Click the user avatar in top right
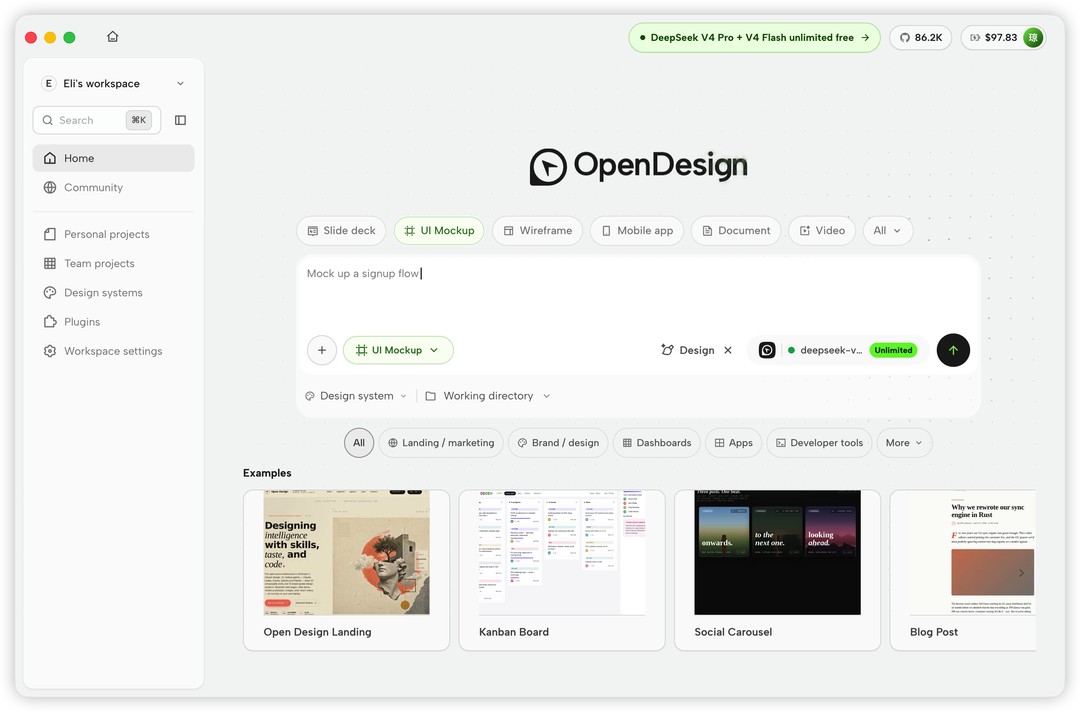 pos(1032,37)
